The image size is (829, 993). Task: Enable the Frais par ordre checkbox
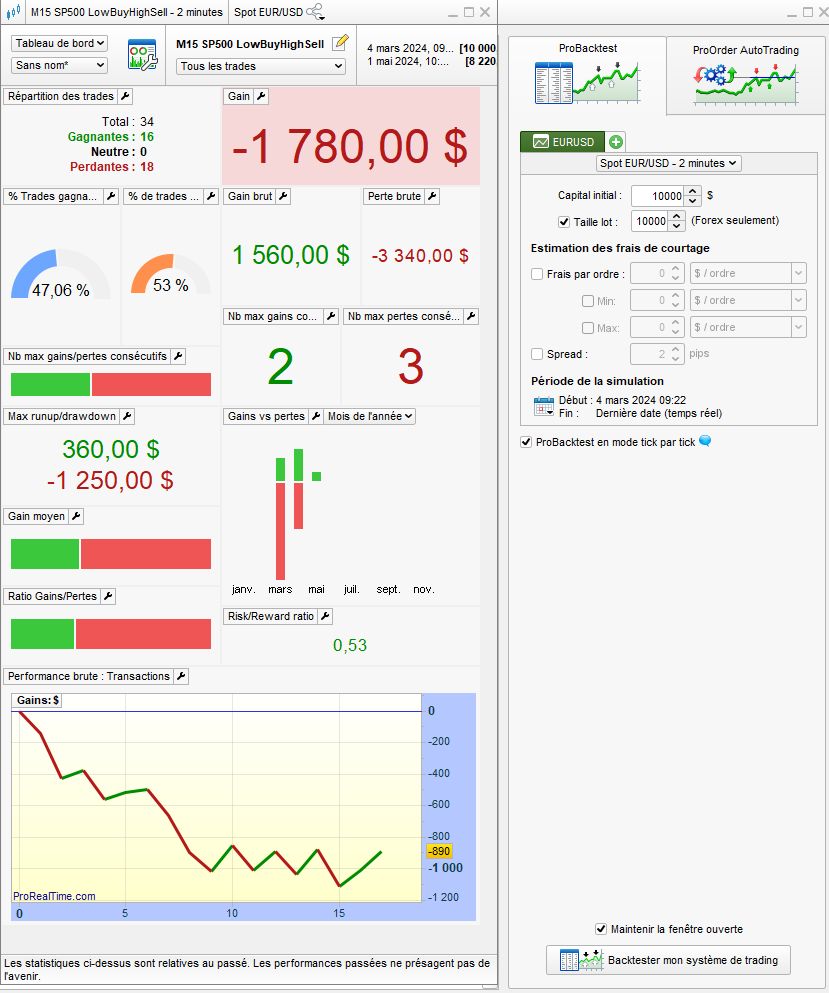coord(537,274)
